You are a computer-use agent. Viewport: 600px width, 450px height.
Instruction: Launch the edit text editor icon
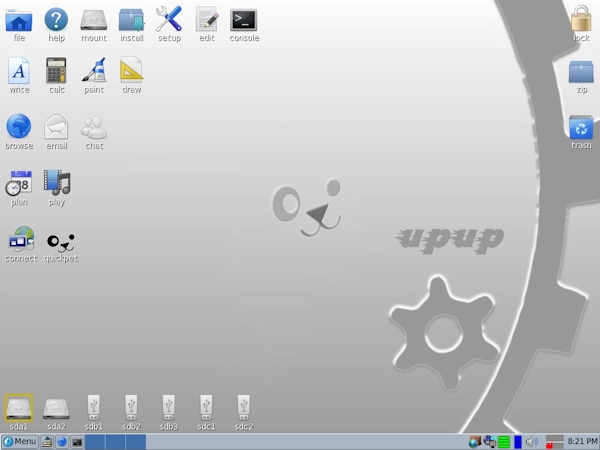click(207, 19)
